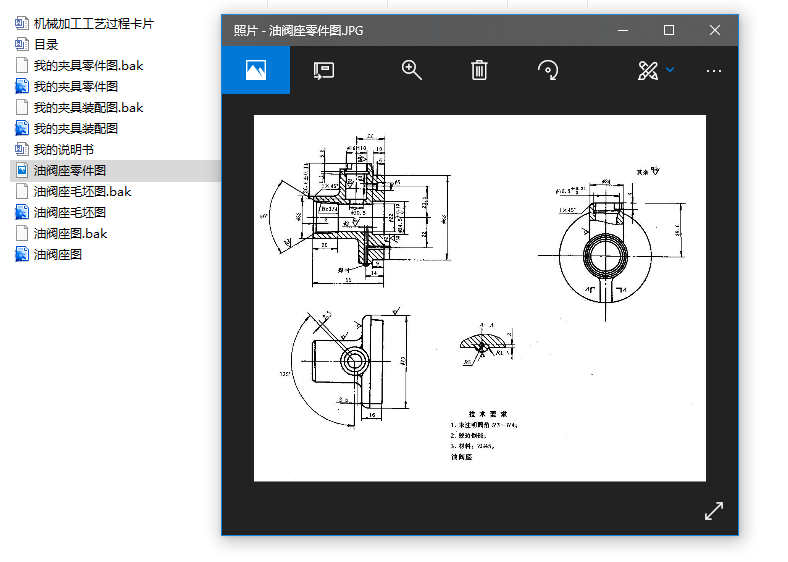Rotate the displayed image

tap(547, 70)
